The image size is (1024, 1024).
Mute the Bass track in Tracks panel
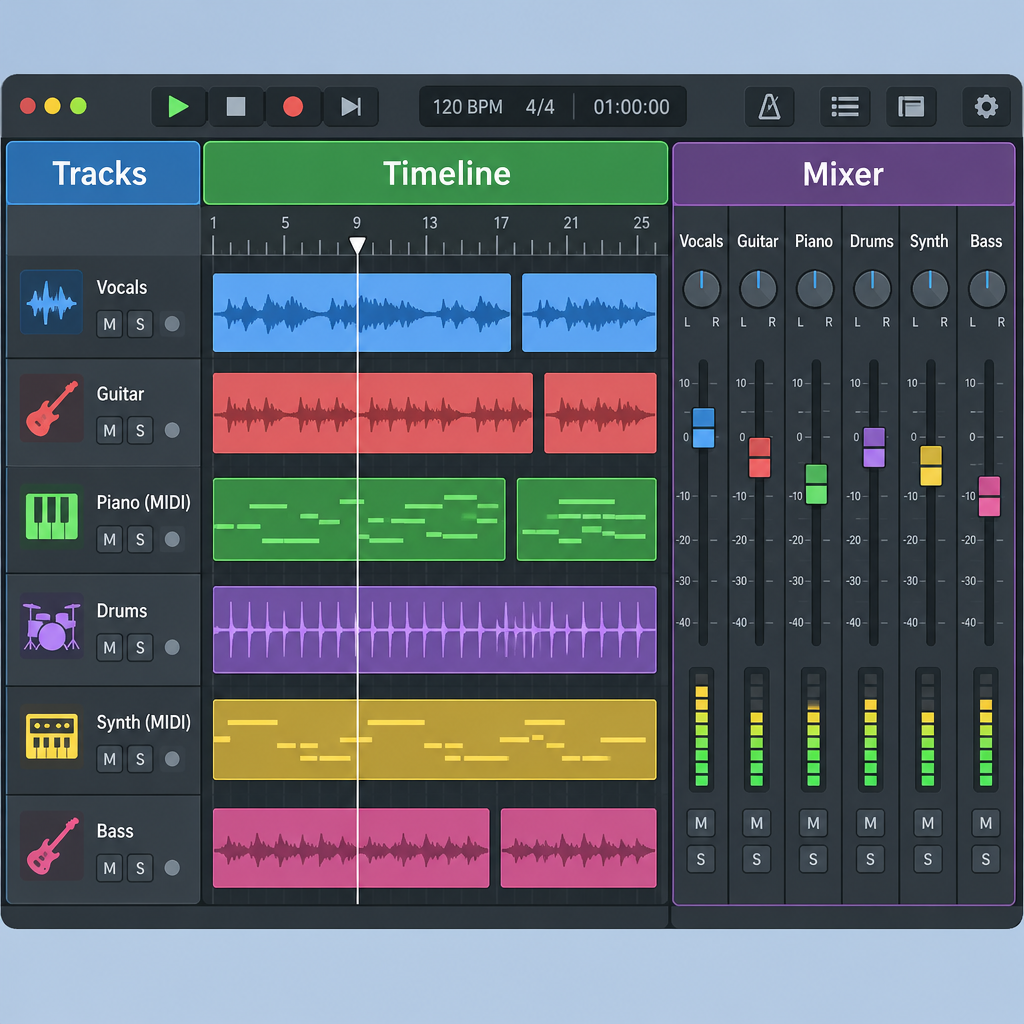click(110, 868)
